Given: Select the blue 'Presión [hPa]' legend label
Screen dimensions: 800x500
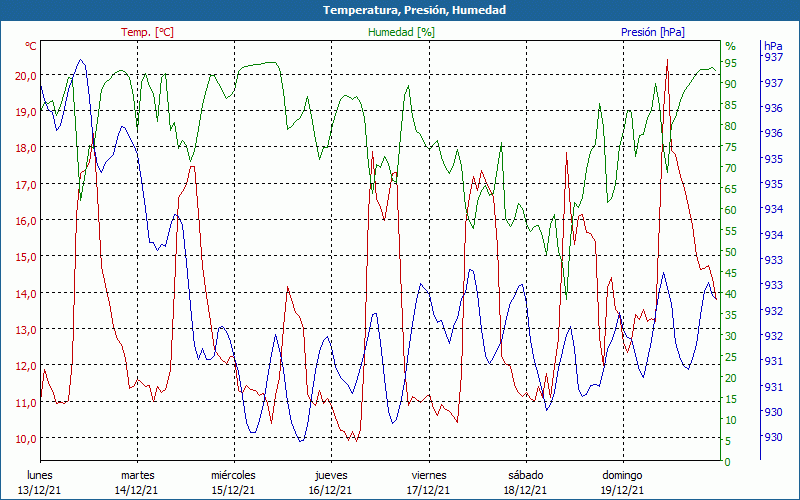Looking at the screenshot, I should (653, 32).
